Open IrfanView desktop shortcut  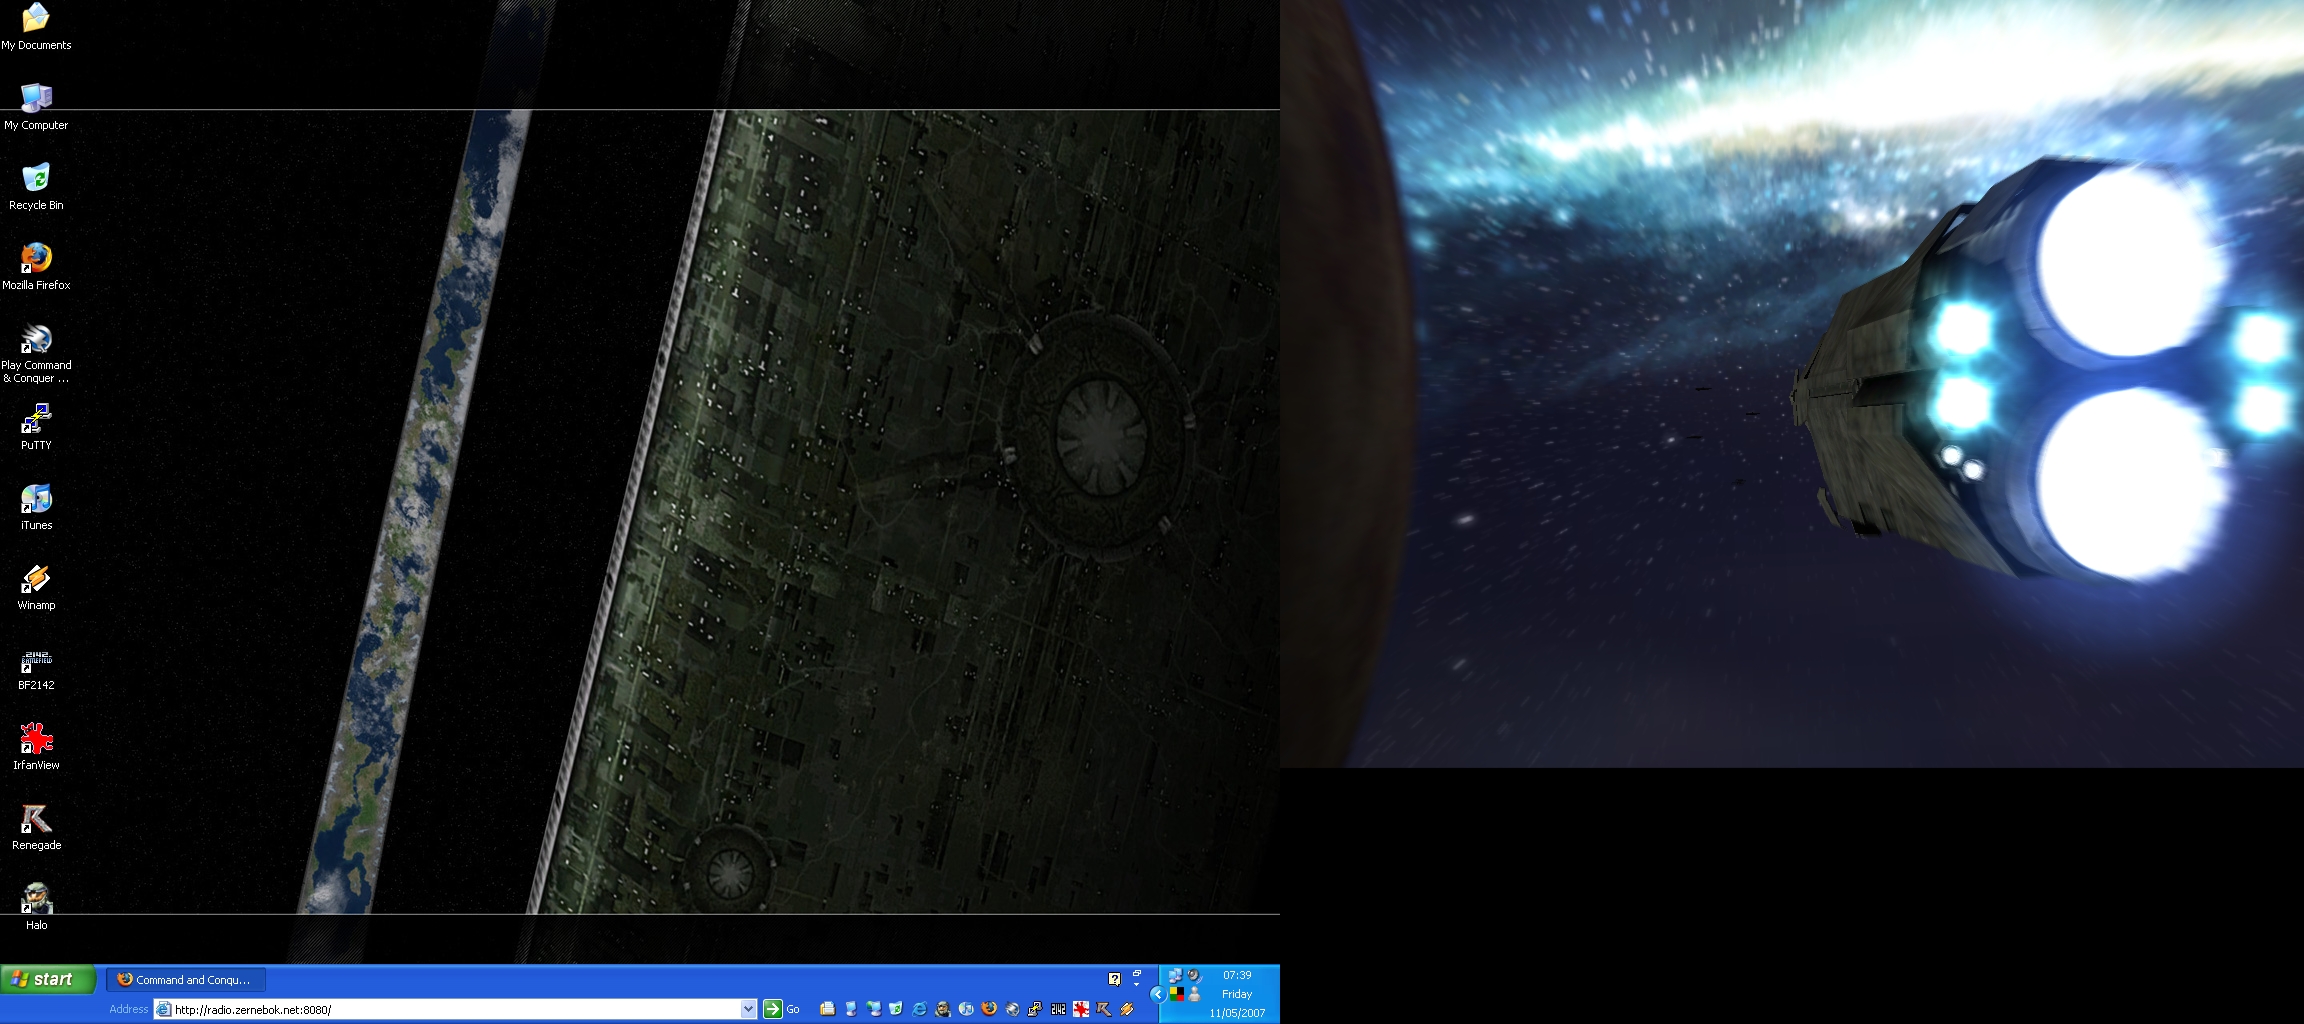click(36, 740)
